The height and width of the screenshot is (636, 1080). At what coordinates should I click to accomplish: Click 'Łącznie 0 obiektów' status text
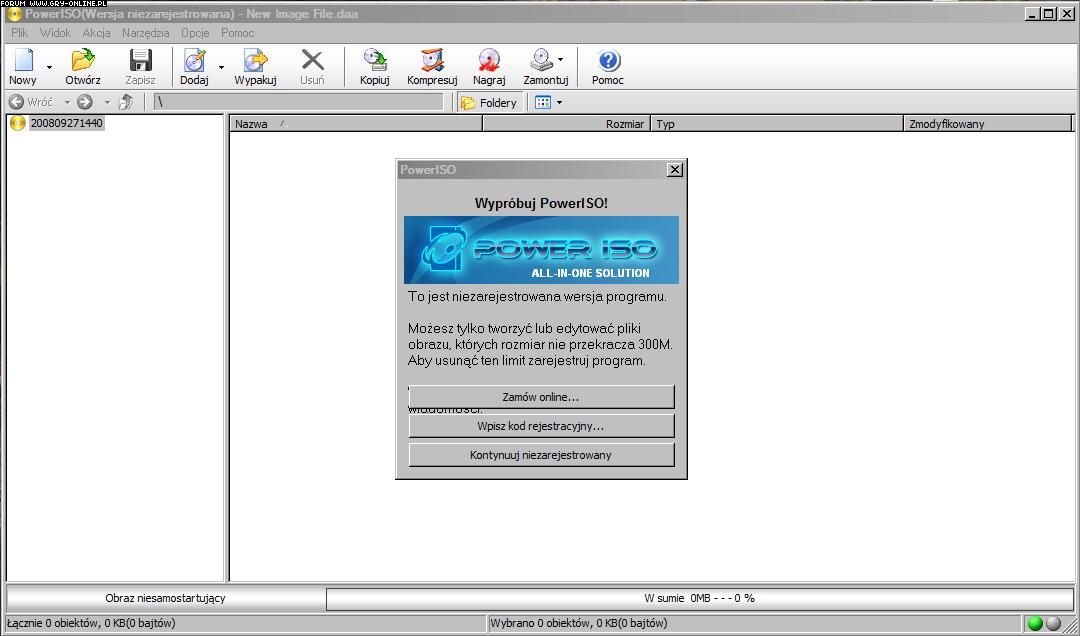pos(92,624)
